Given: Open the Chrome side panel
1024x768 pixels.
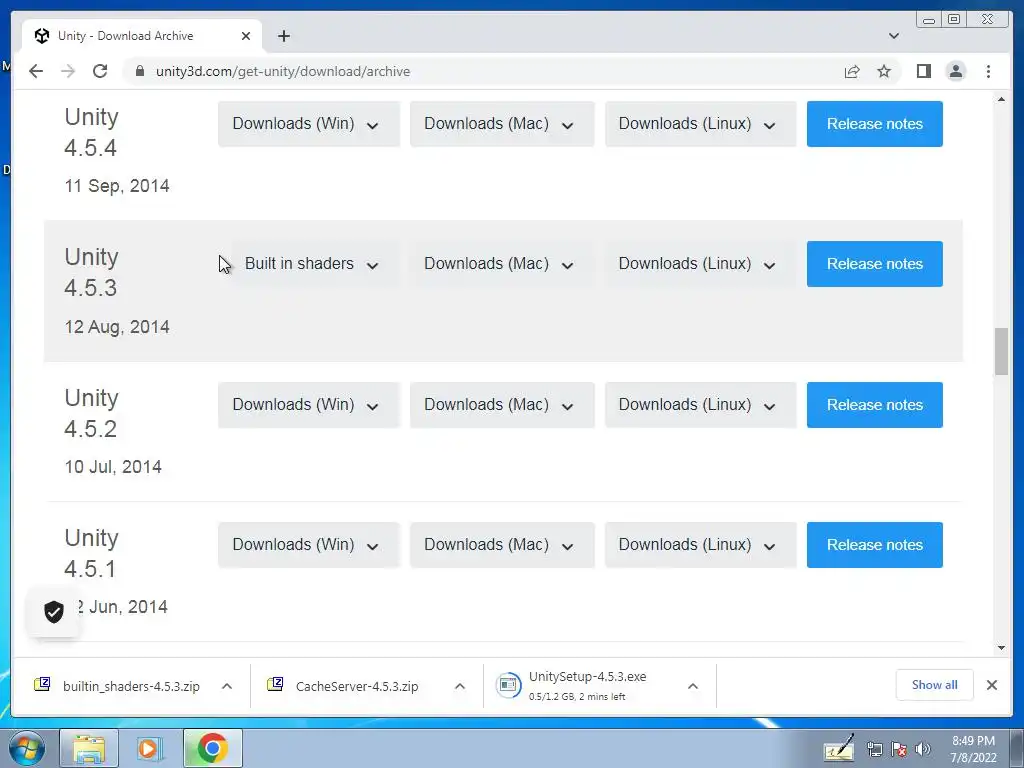Looking at the screenshot, I should (923, 71).
